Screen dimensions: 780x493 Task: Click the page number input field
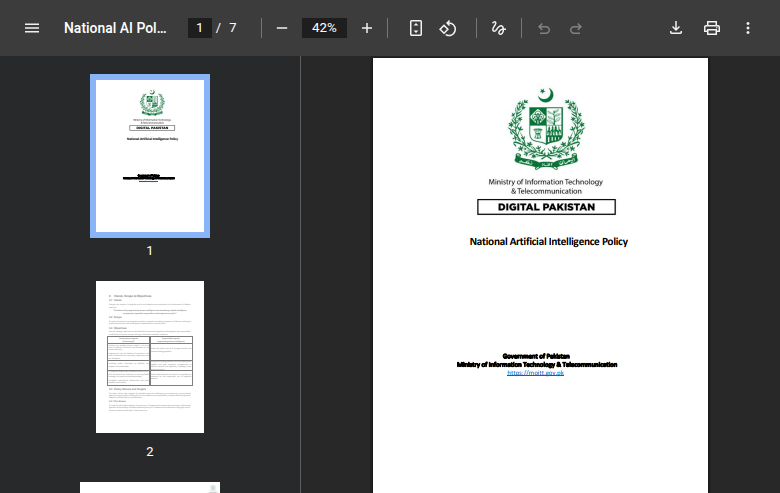tap(200, 28)
